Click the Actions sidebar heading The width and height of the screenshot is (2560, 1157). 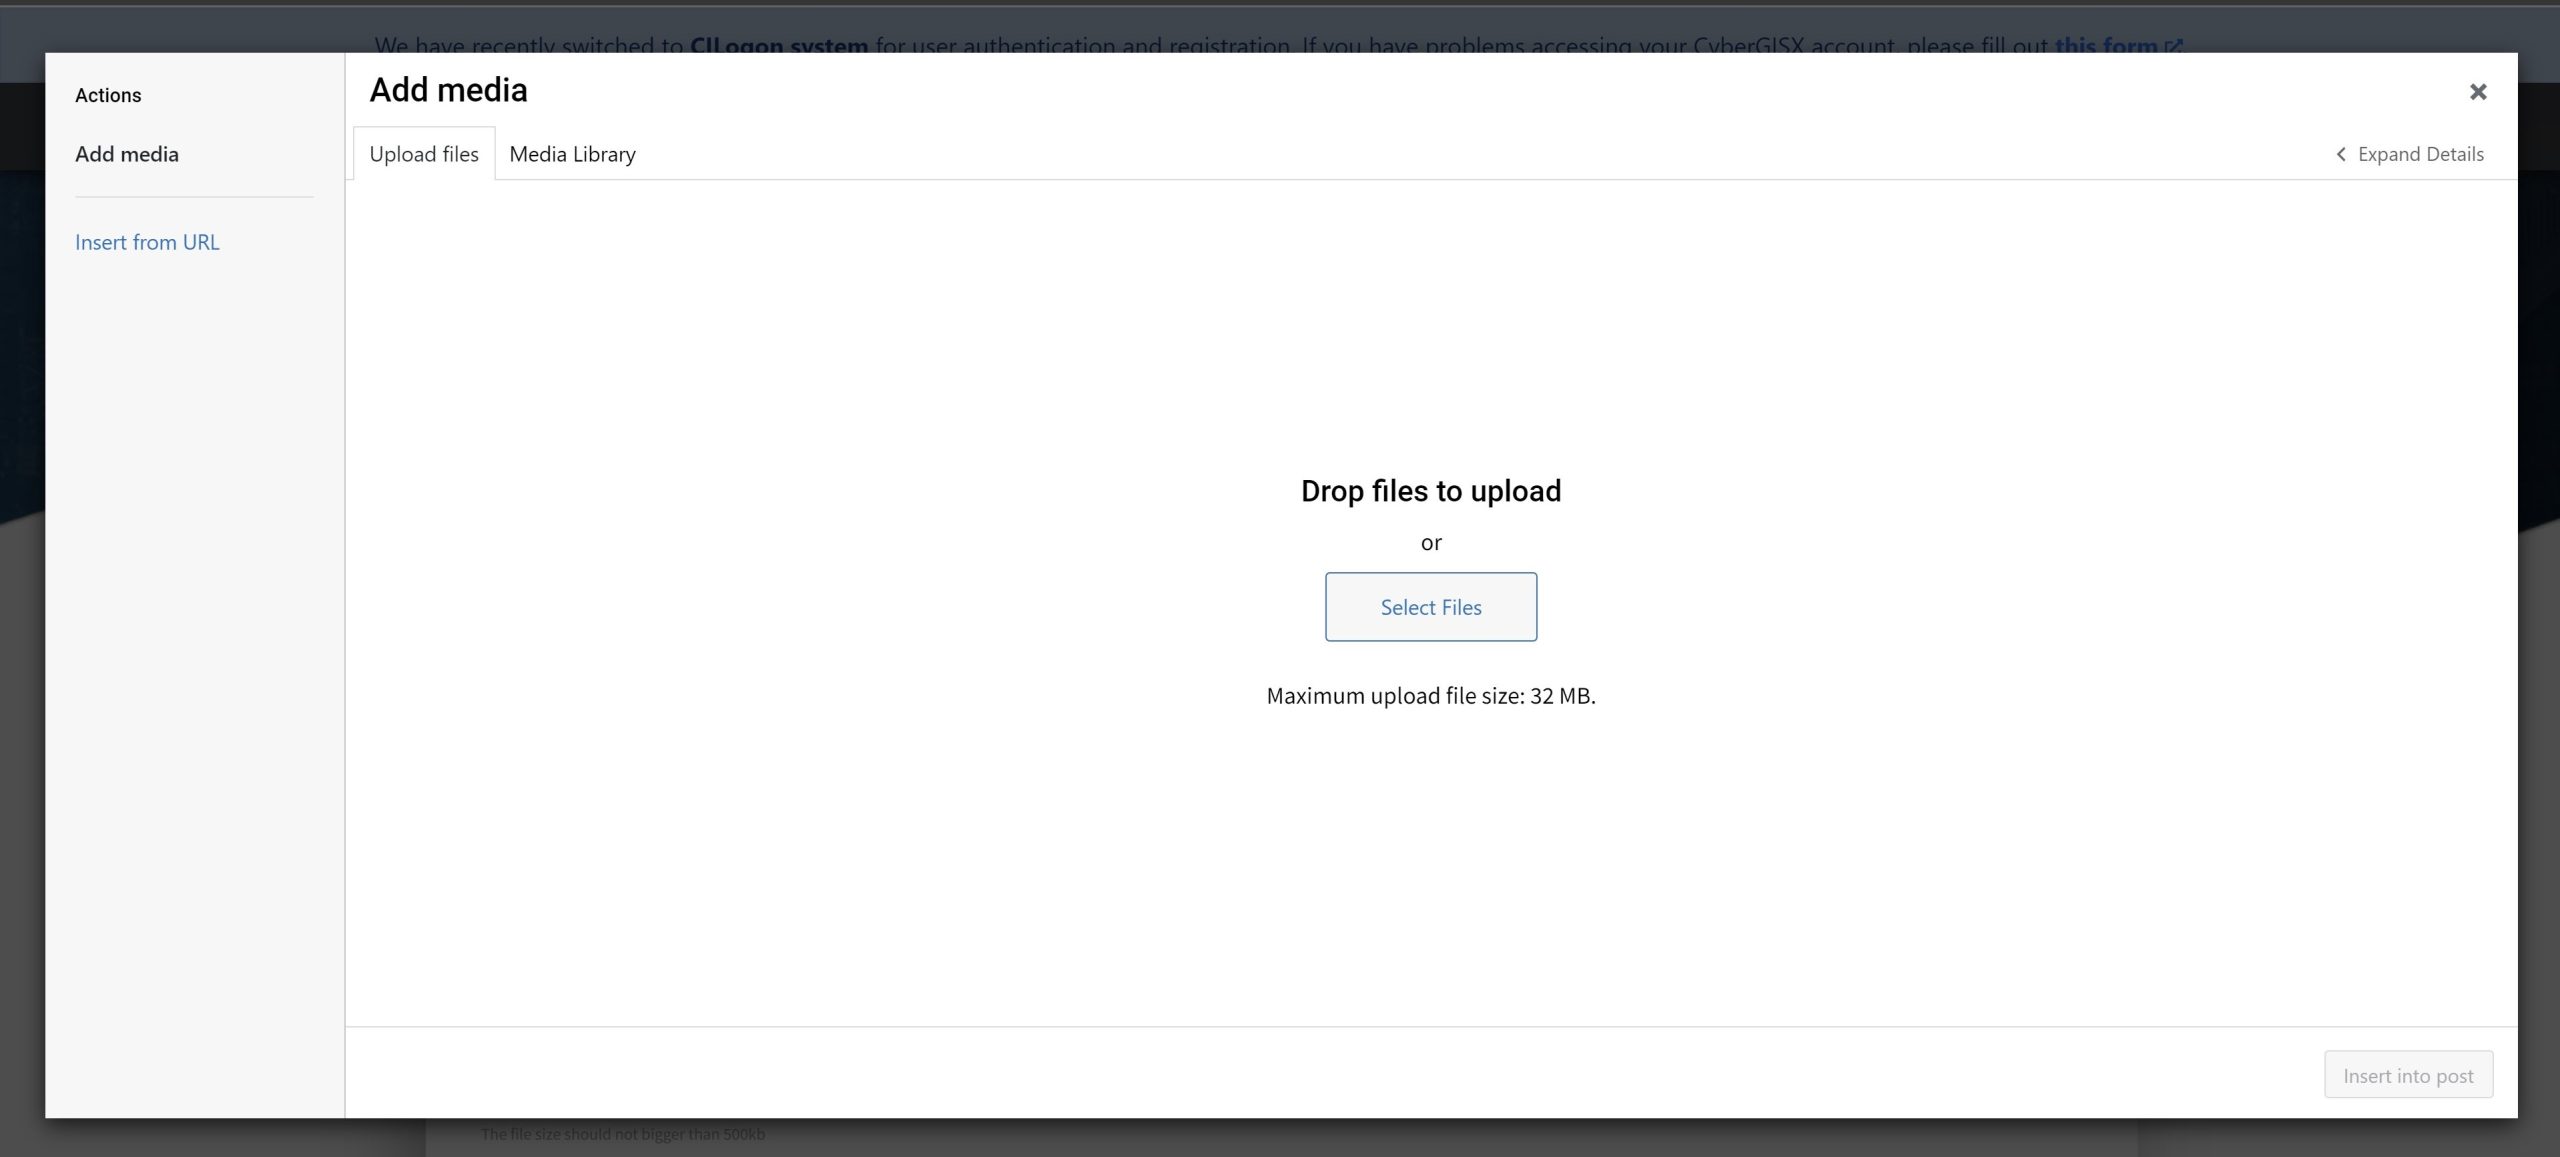click(108, 95)
